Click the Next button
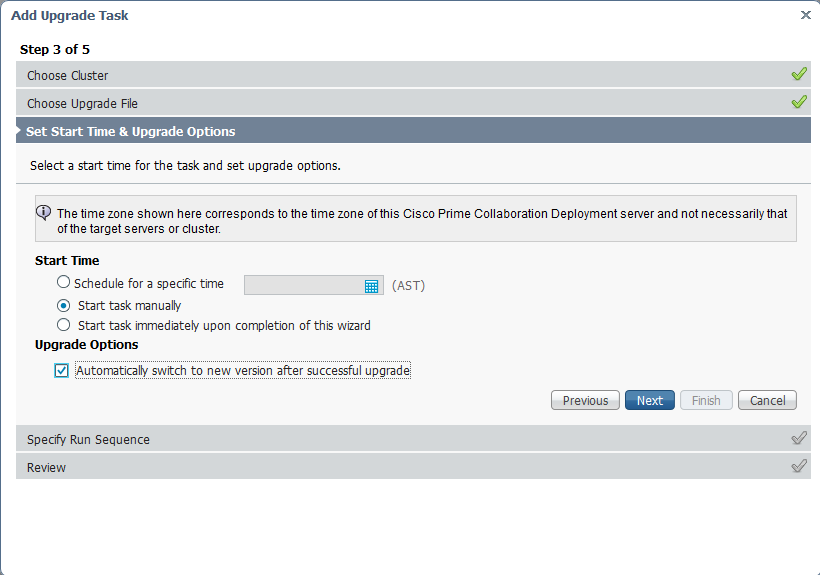 pos(650,400)
